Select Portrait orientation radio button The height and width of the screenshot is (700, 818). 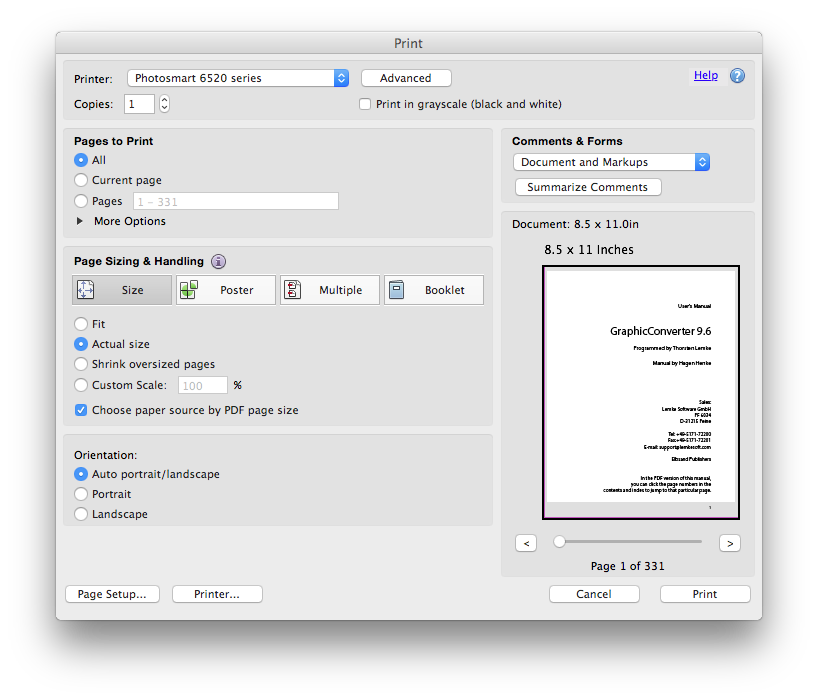click(81, 494)
